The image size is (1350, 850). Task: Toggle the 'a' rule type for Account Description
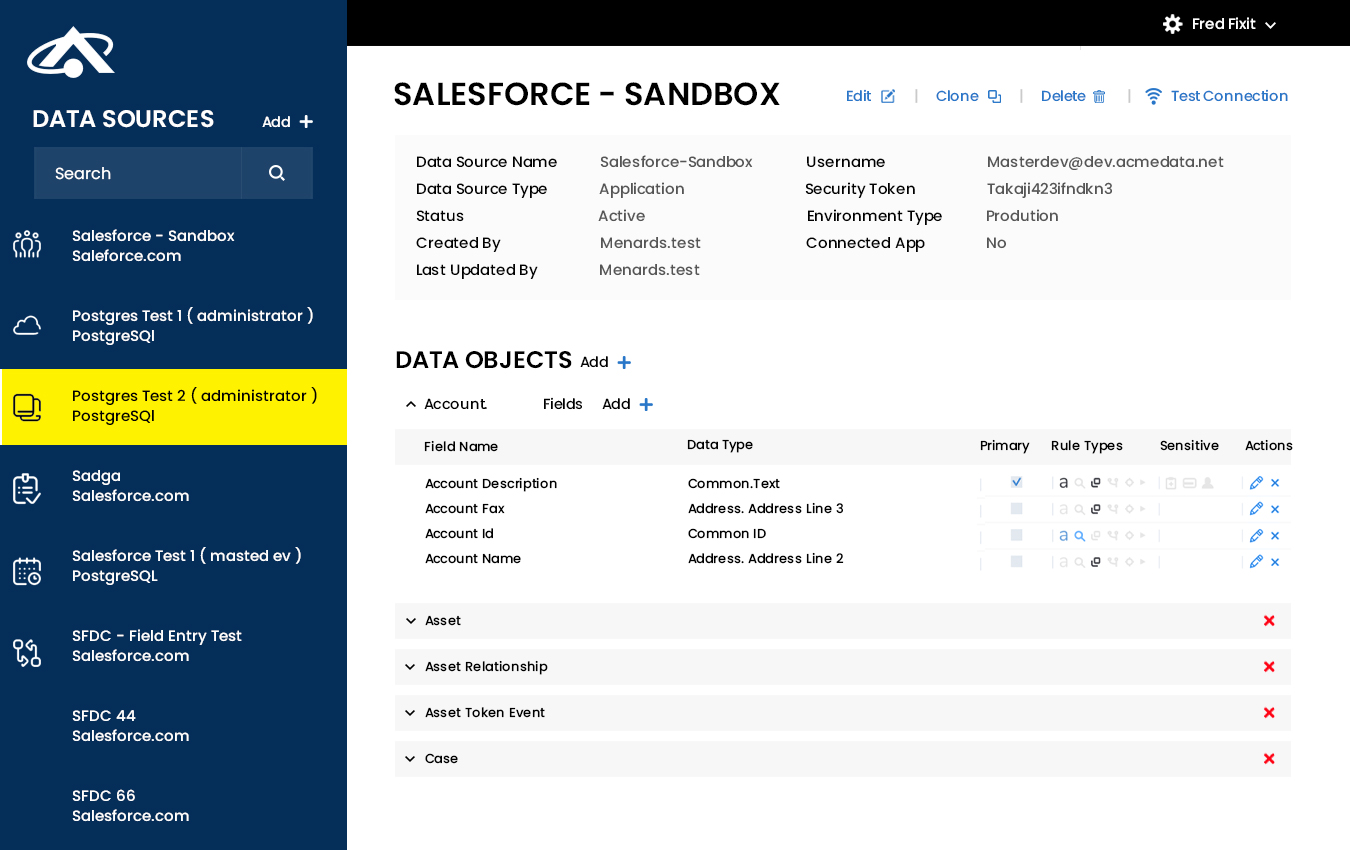1064,483
